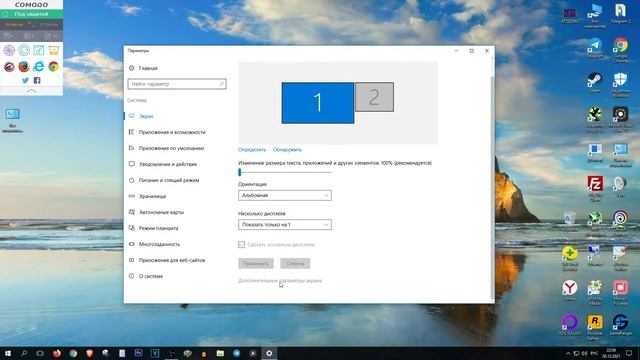Click the taskbar search magnifier icon
The image size is (640, 360).
(24, 353)
